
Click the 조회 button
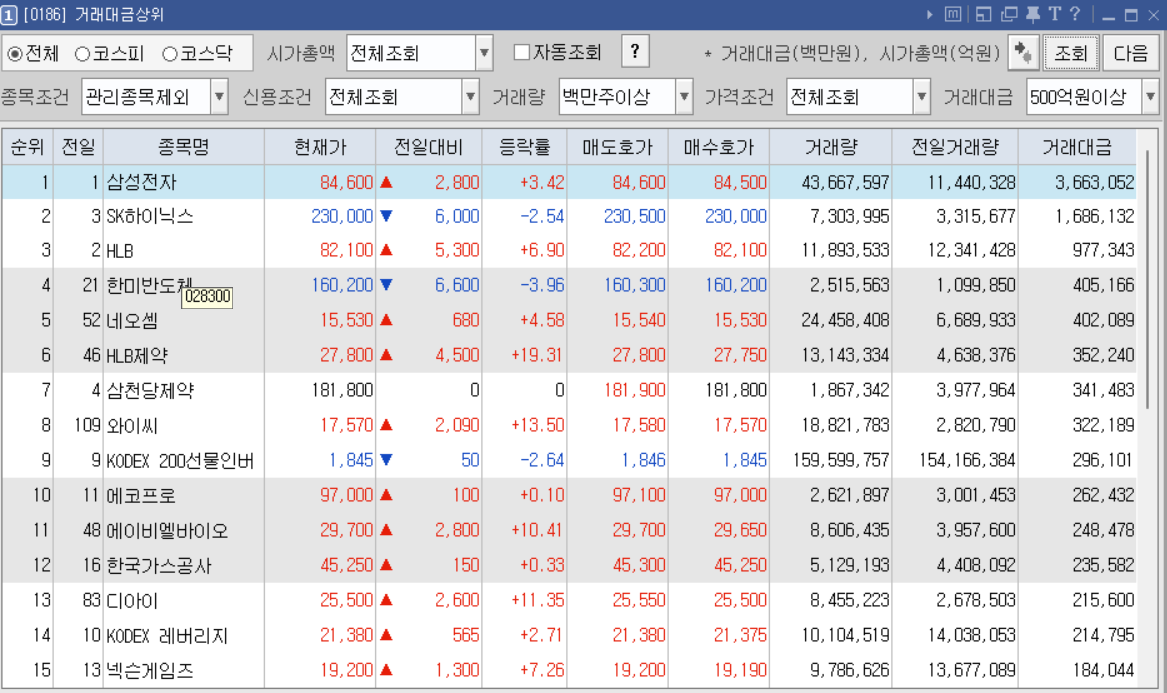click(1071, 53)
